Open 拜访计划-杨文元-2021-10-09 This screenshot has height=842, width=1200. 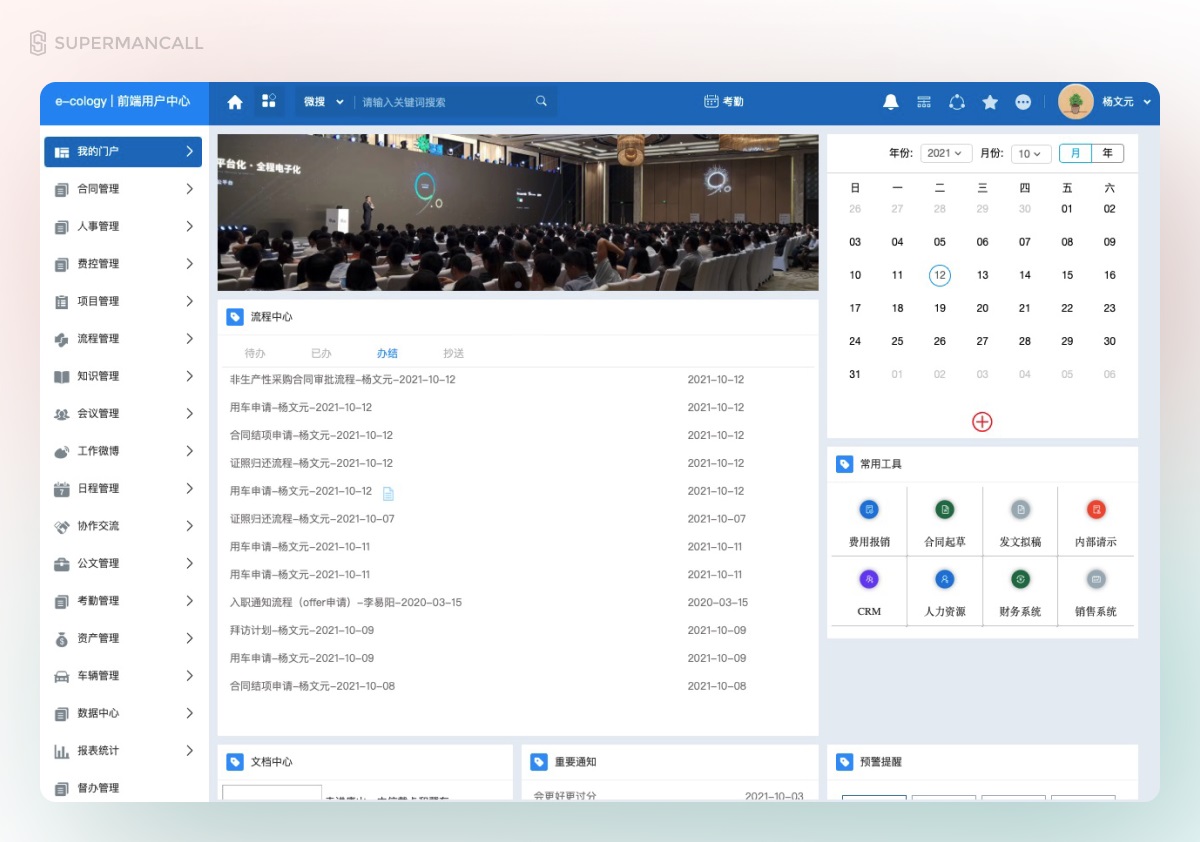point(302,631)
